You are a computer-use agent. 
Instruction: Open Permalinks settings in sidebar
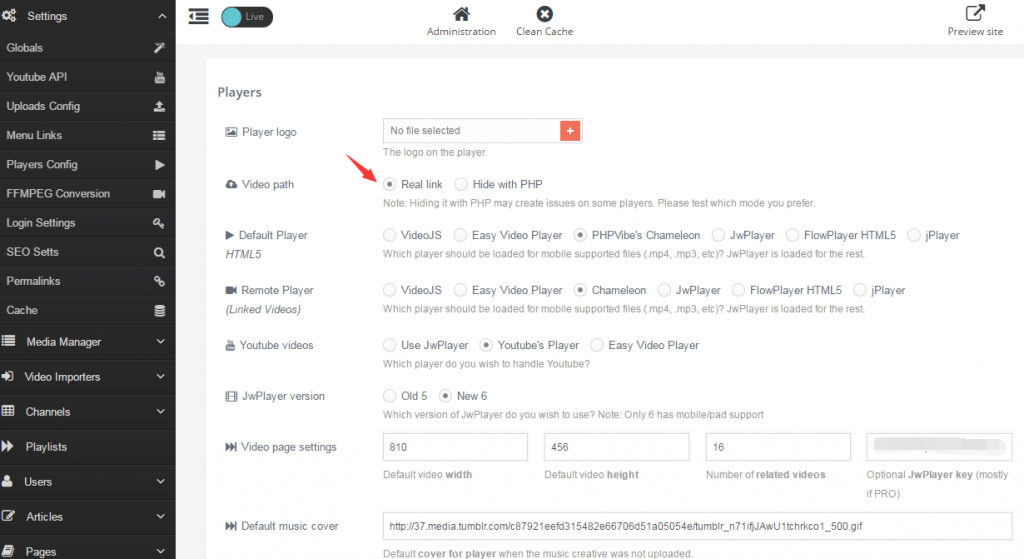(34, 281)
